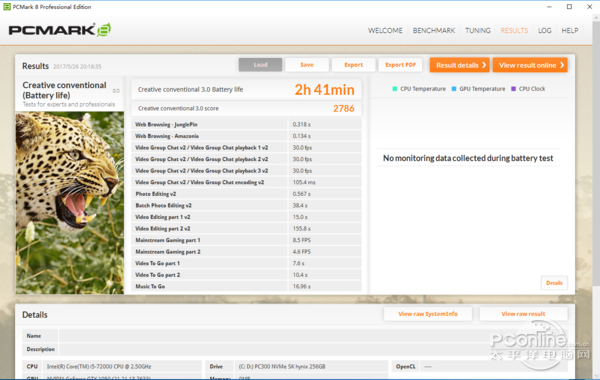Click the PCMark 8 title bar app icon

[x=7, y=7]
